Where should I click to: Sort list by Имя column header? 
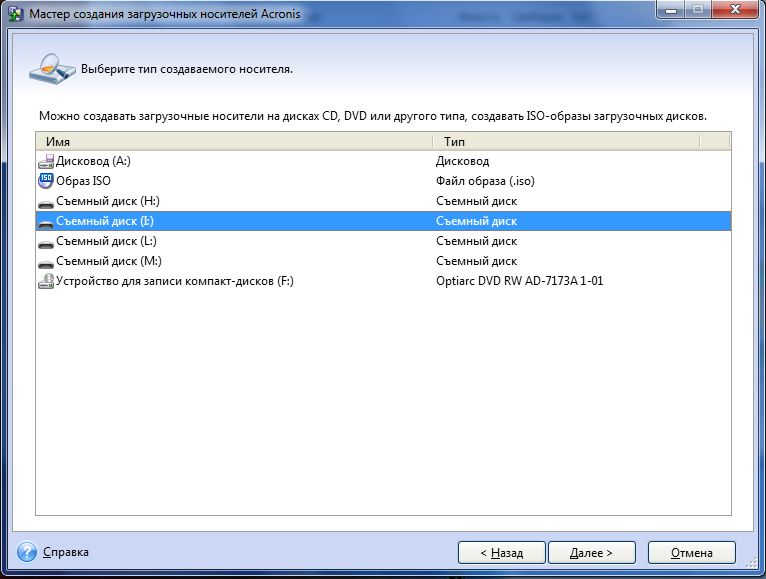234,141
